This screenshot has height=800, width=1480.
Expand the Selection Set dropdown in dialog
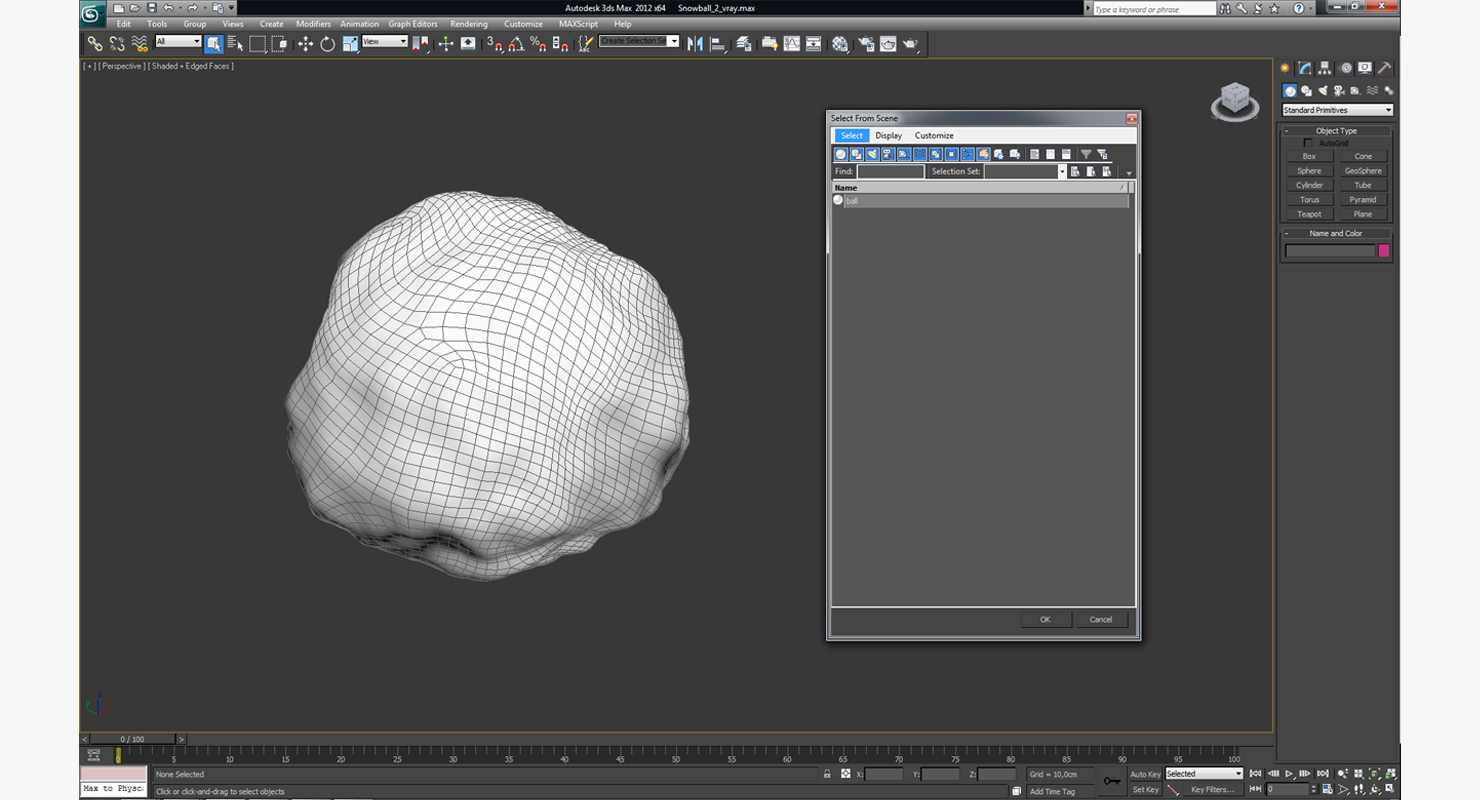(x=1062, y=172)
